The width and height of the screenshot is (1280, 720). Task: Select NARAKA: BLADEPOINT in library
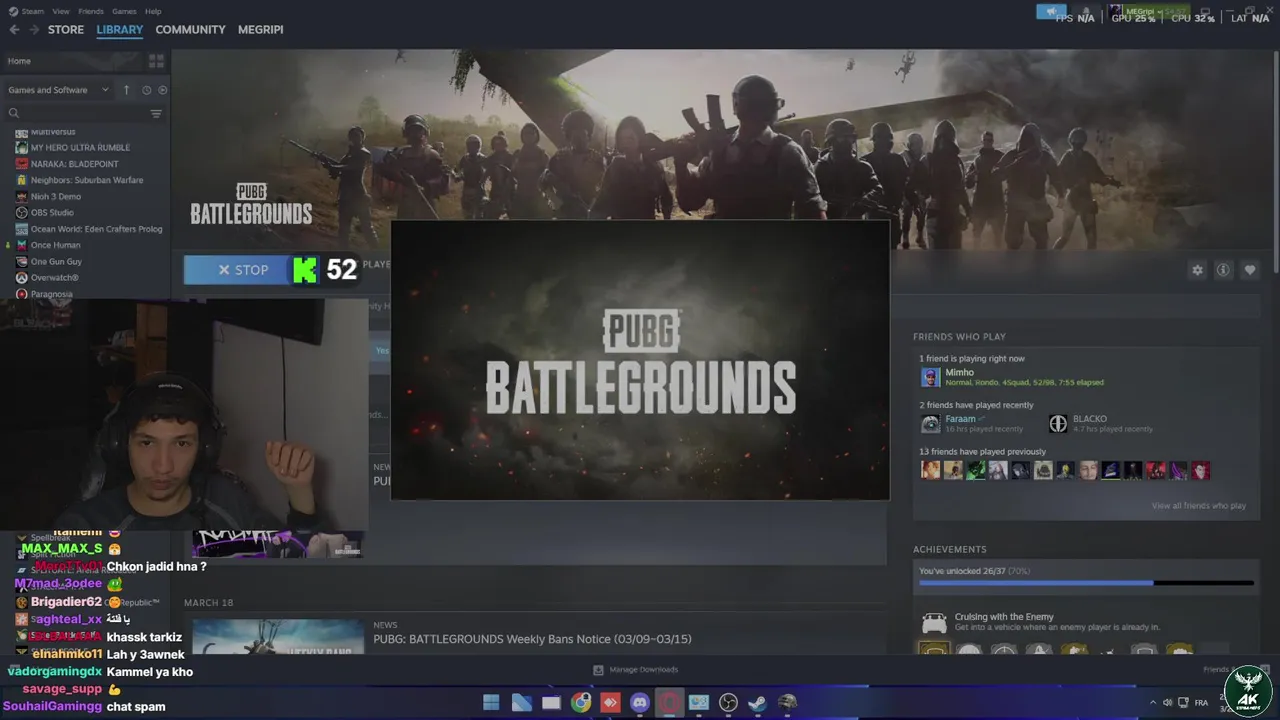[74, 164]
